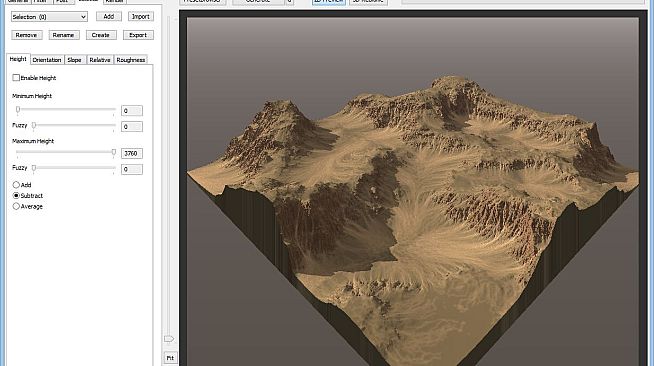Switch to the Relative tab
The image size is (654, 366).
pyautogui.click(x=100, y=60)
